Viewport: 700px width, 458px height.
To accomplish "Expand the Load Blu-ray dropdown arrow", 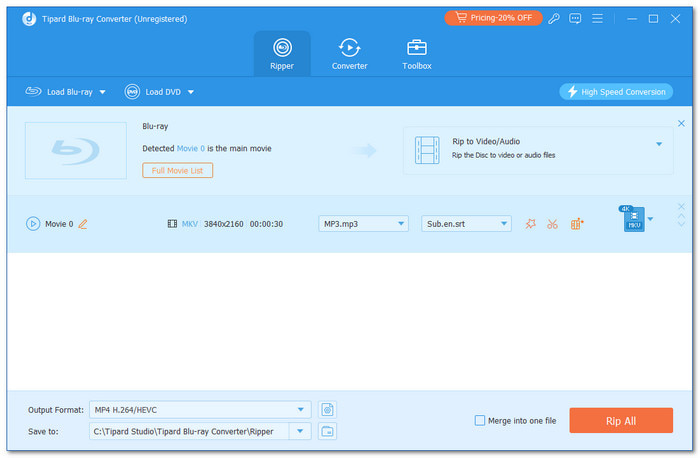I will coord(103,92).
